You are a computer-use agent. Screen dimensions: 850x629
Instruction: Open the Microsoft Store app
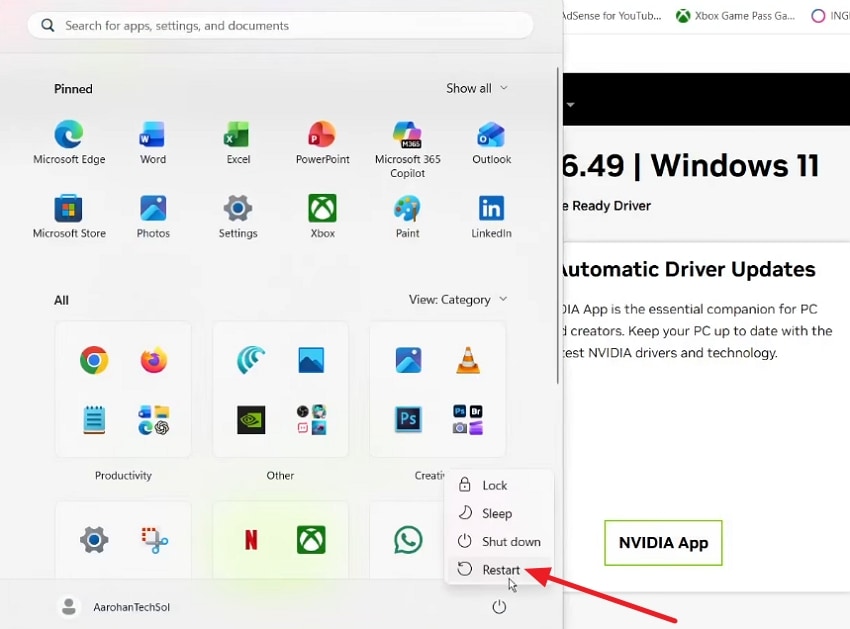69,216
